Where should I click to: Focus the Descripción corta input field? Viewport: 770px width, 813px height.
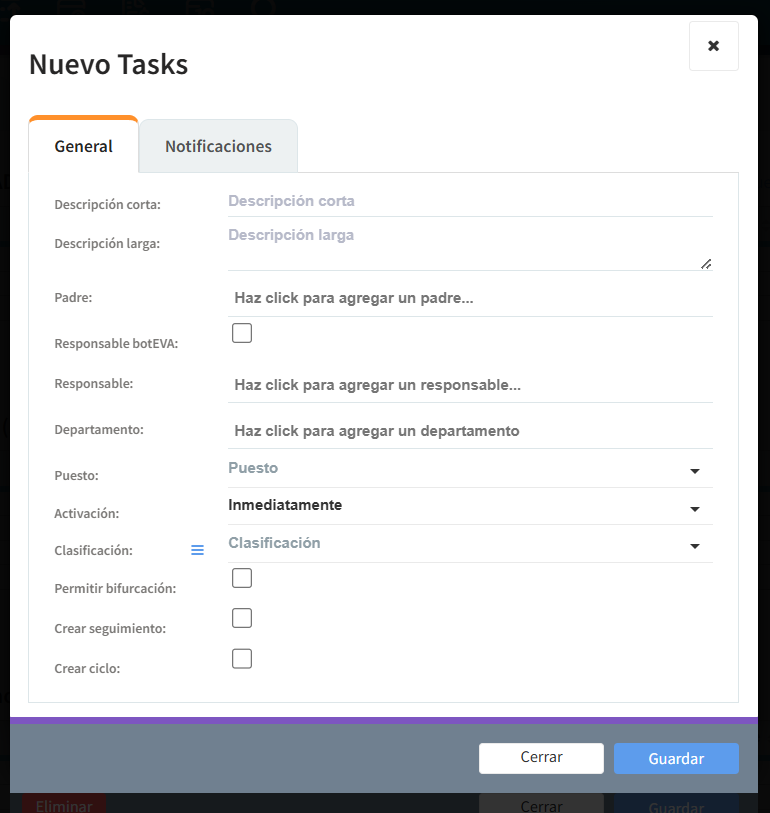click(x=470, y=201)
